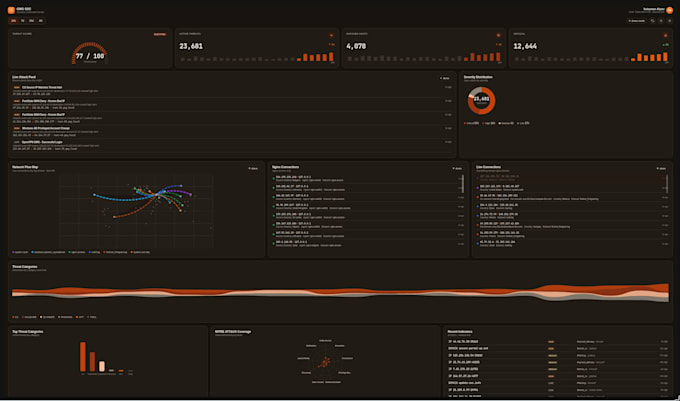Click the Agent Connections list scrollbar
The image size is (680, 401).
click(463, 184)
